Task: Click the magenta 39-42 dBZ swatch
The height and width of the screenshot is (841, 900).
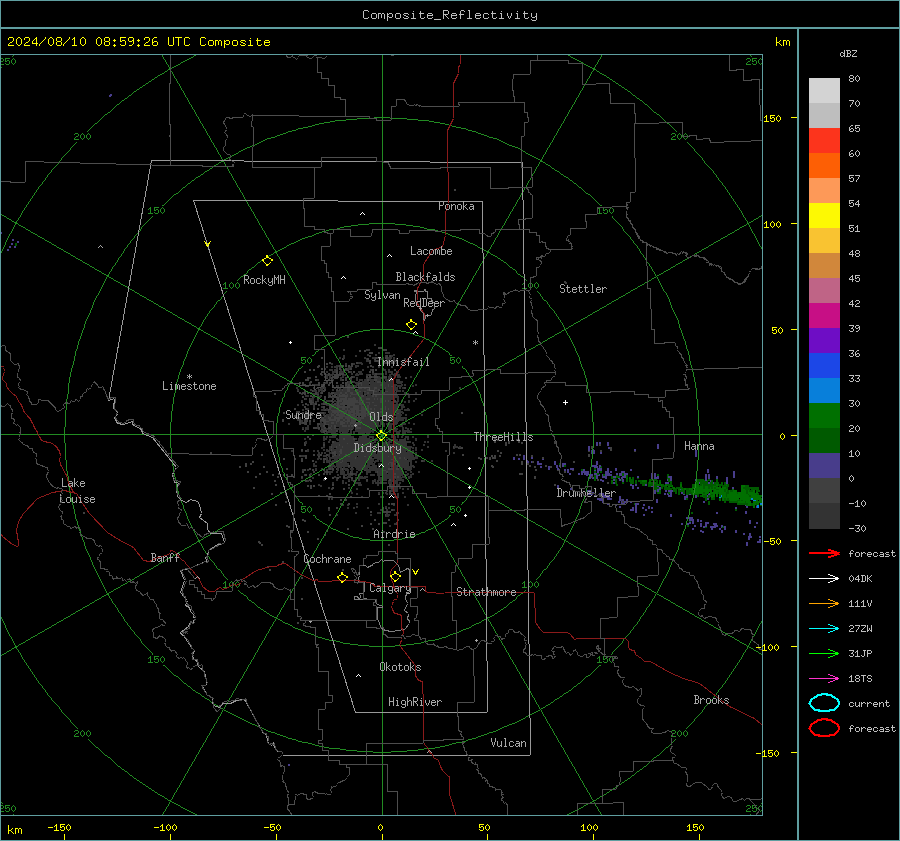Action: point(824,316)
